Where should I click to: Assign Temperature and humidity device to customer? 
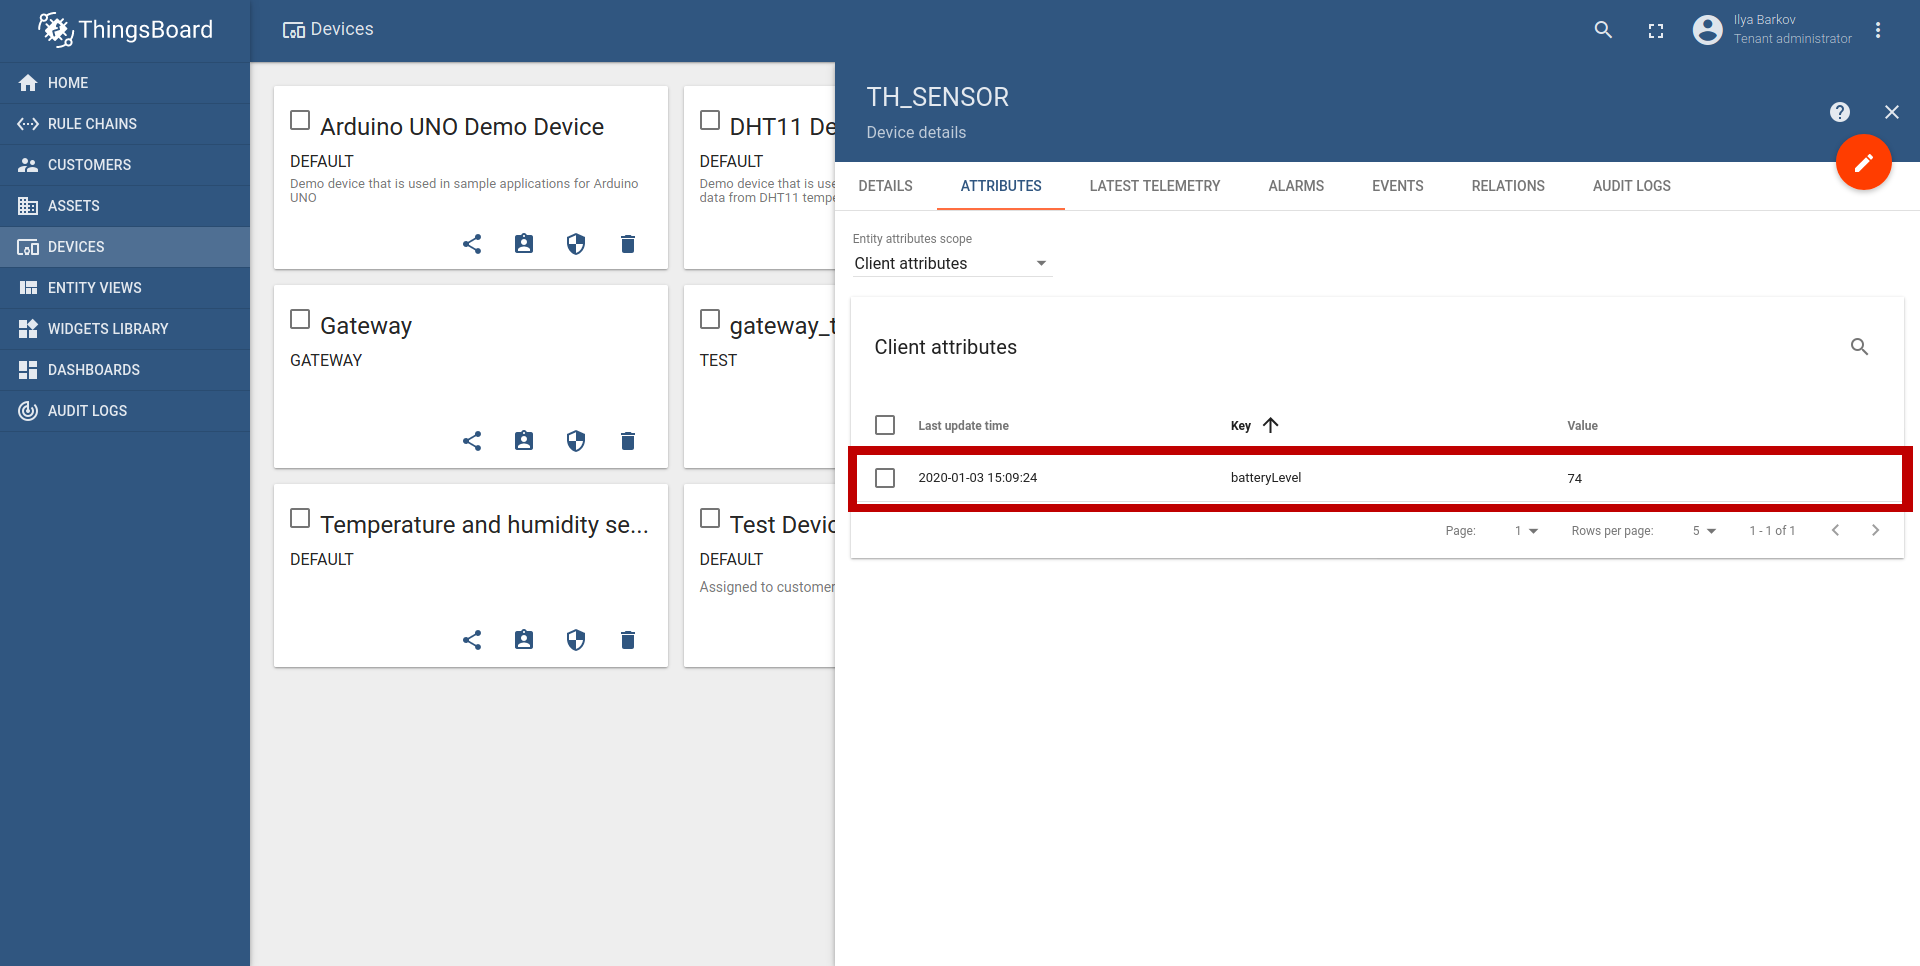pos(524,640)
